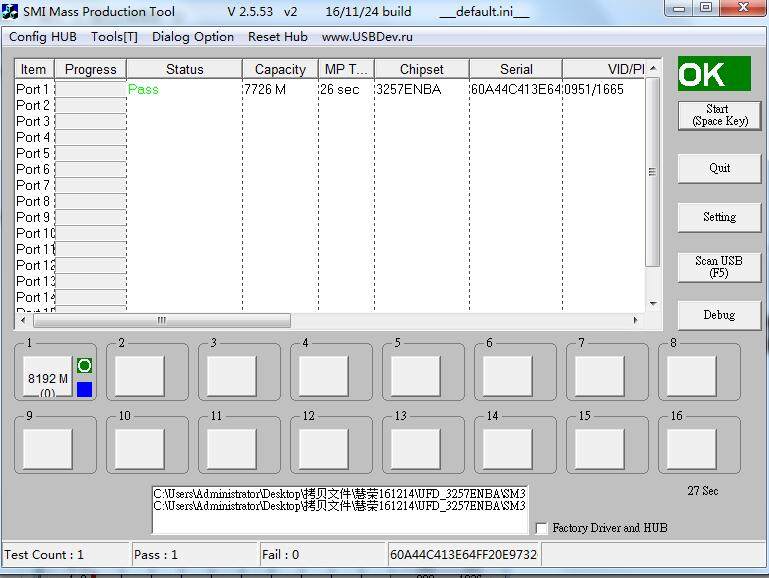
Task: Select empty port slot 15
Action: (x=599, y=449)
